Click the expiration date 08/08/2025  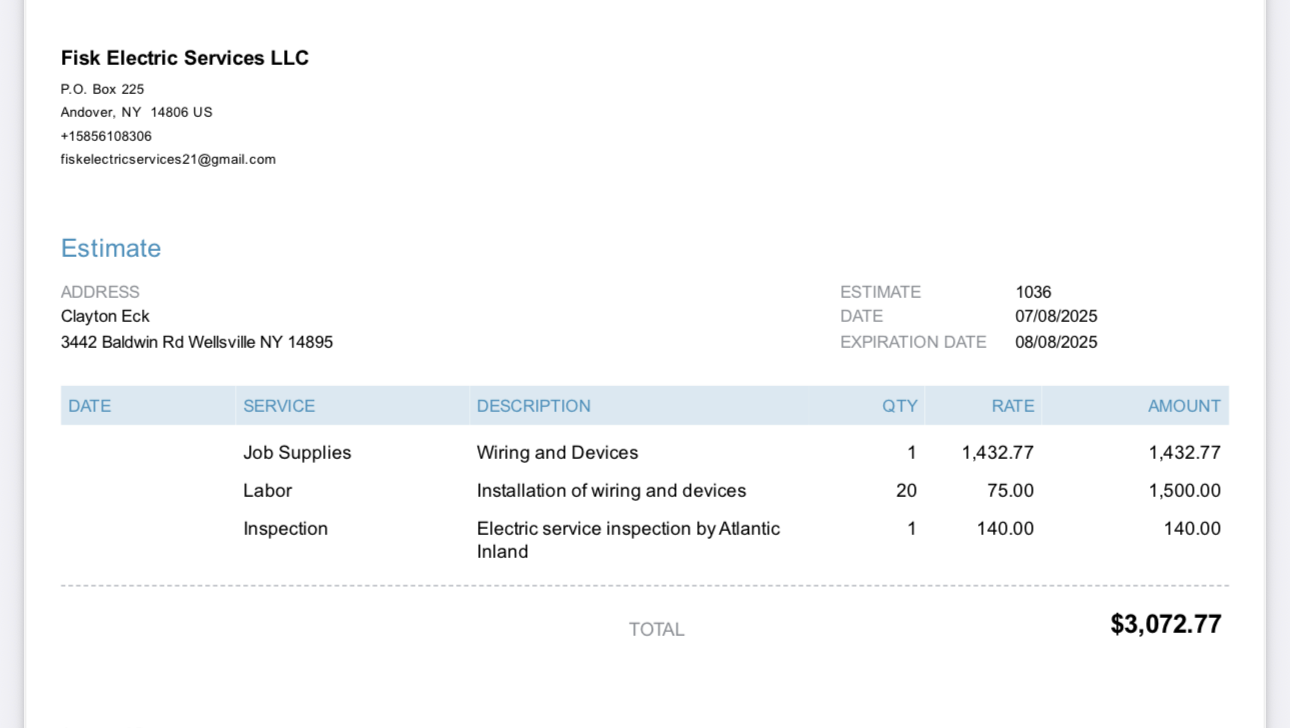tap(1056, 342)
